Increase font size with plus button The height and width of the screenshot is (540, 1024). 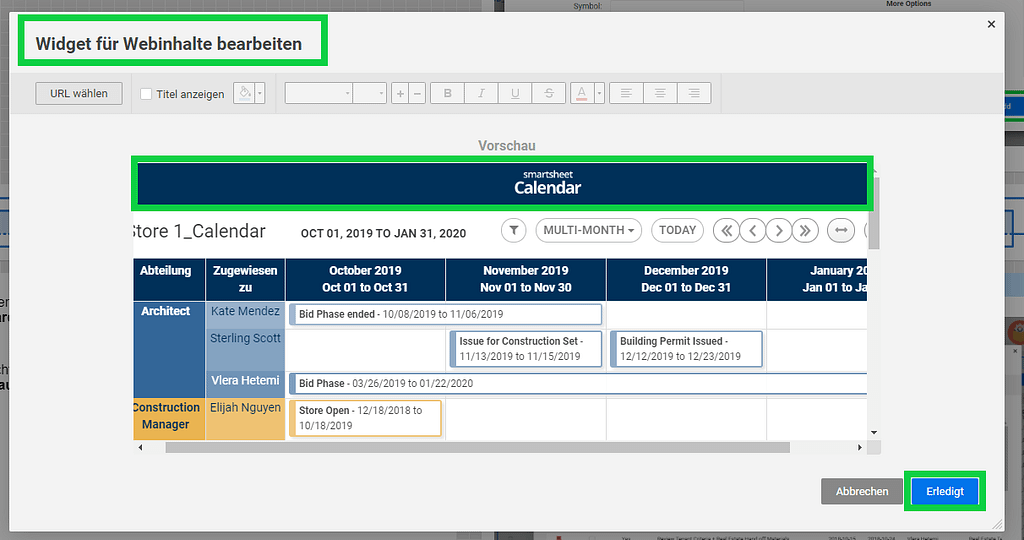coord(400,93)
